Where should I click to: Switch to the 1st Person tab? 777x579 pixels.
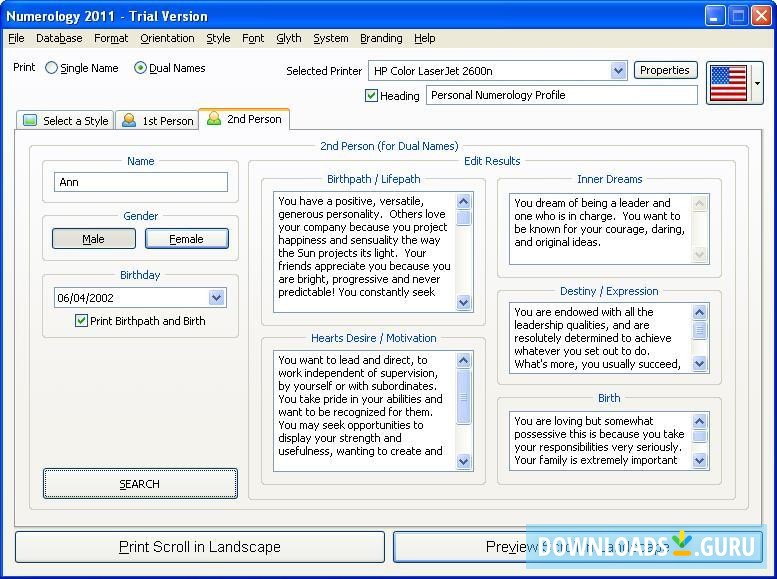tap(157, 121)
